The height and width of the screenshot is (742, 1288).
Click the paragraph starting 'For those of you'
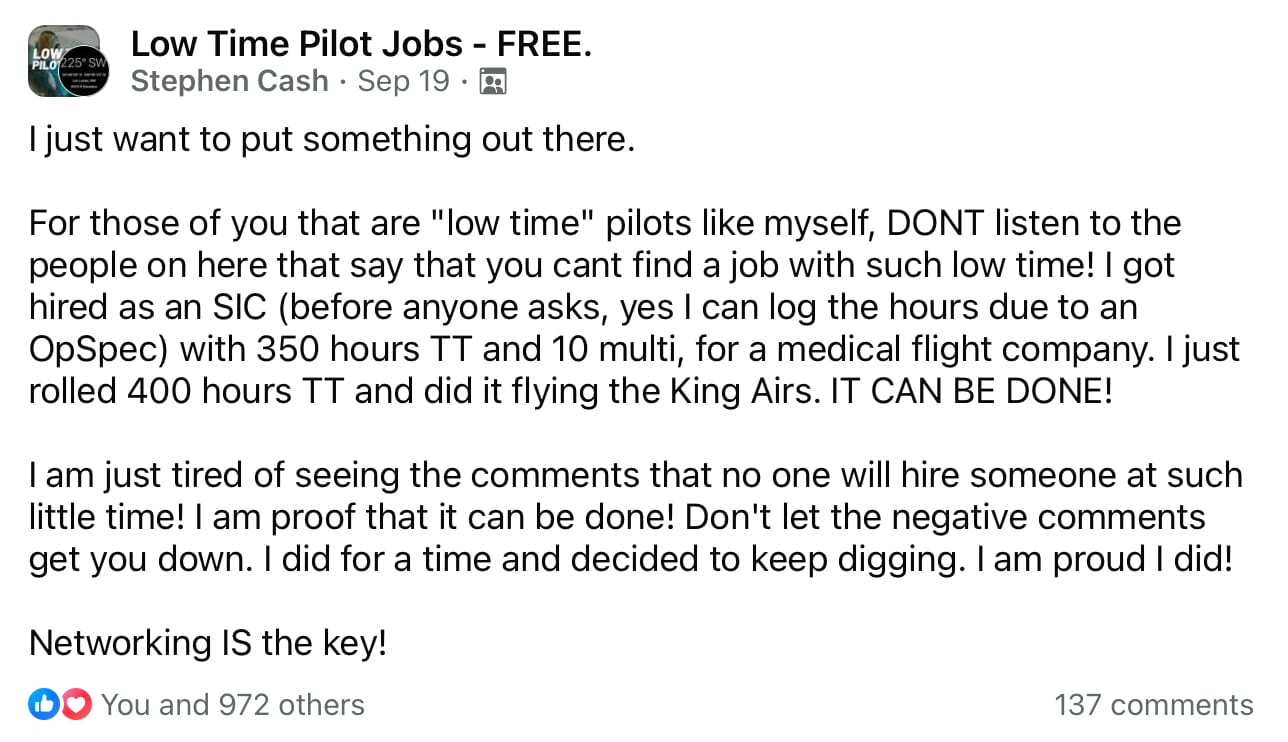634,307
